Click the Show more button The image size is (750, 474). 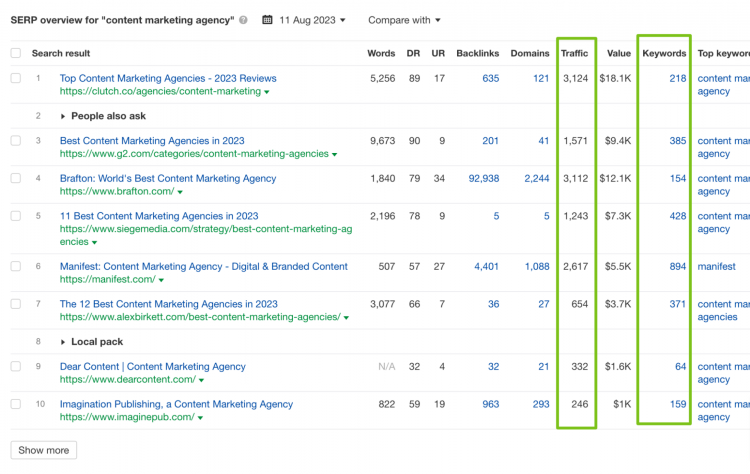[x=44, y=450]
